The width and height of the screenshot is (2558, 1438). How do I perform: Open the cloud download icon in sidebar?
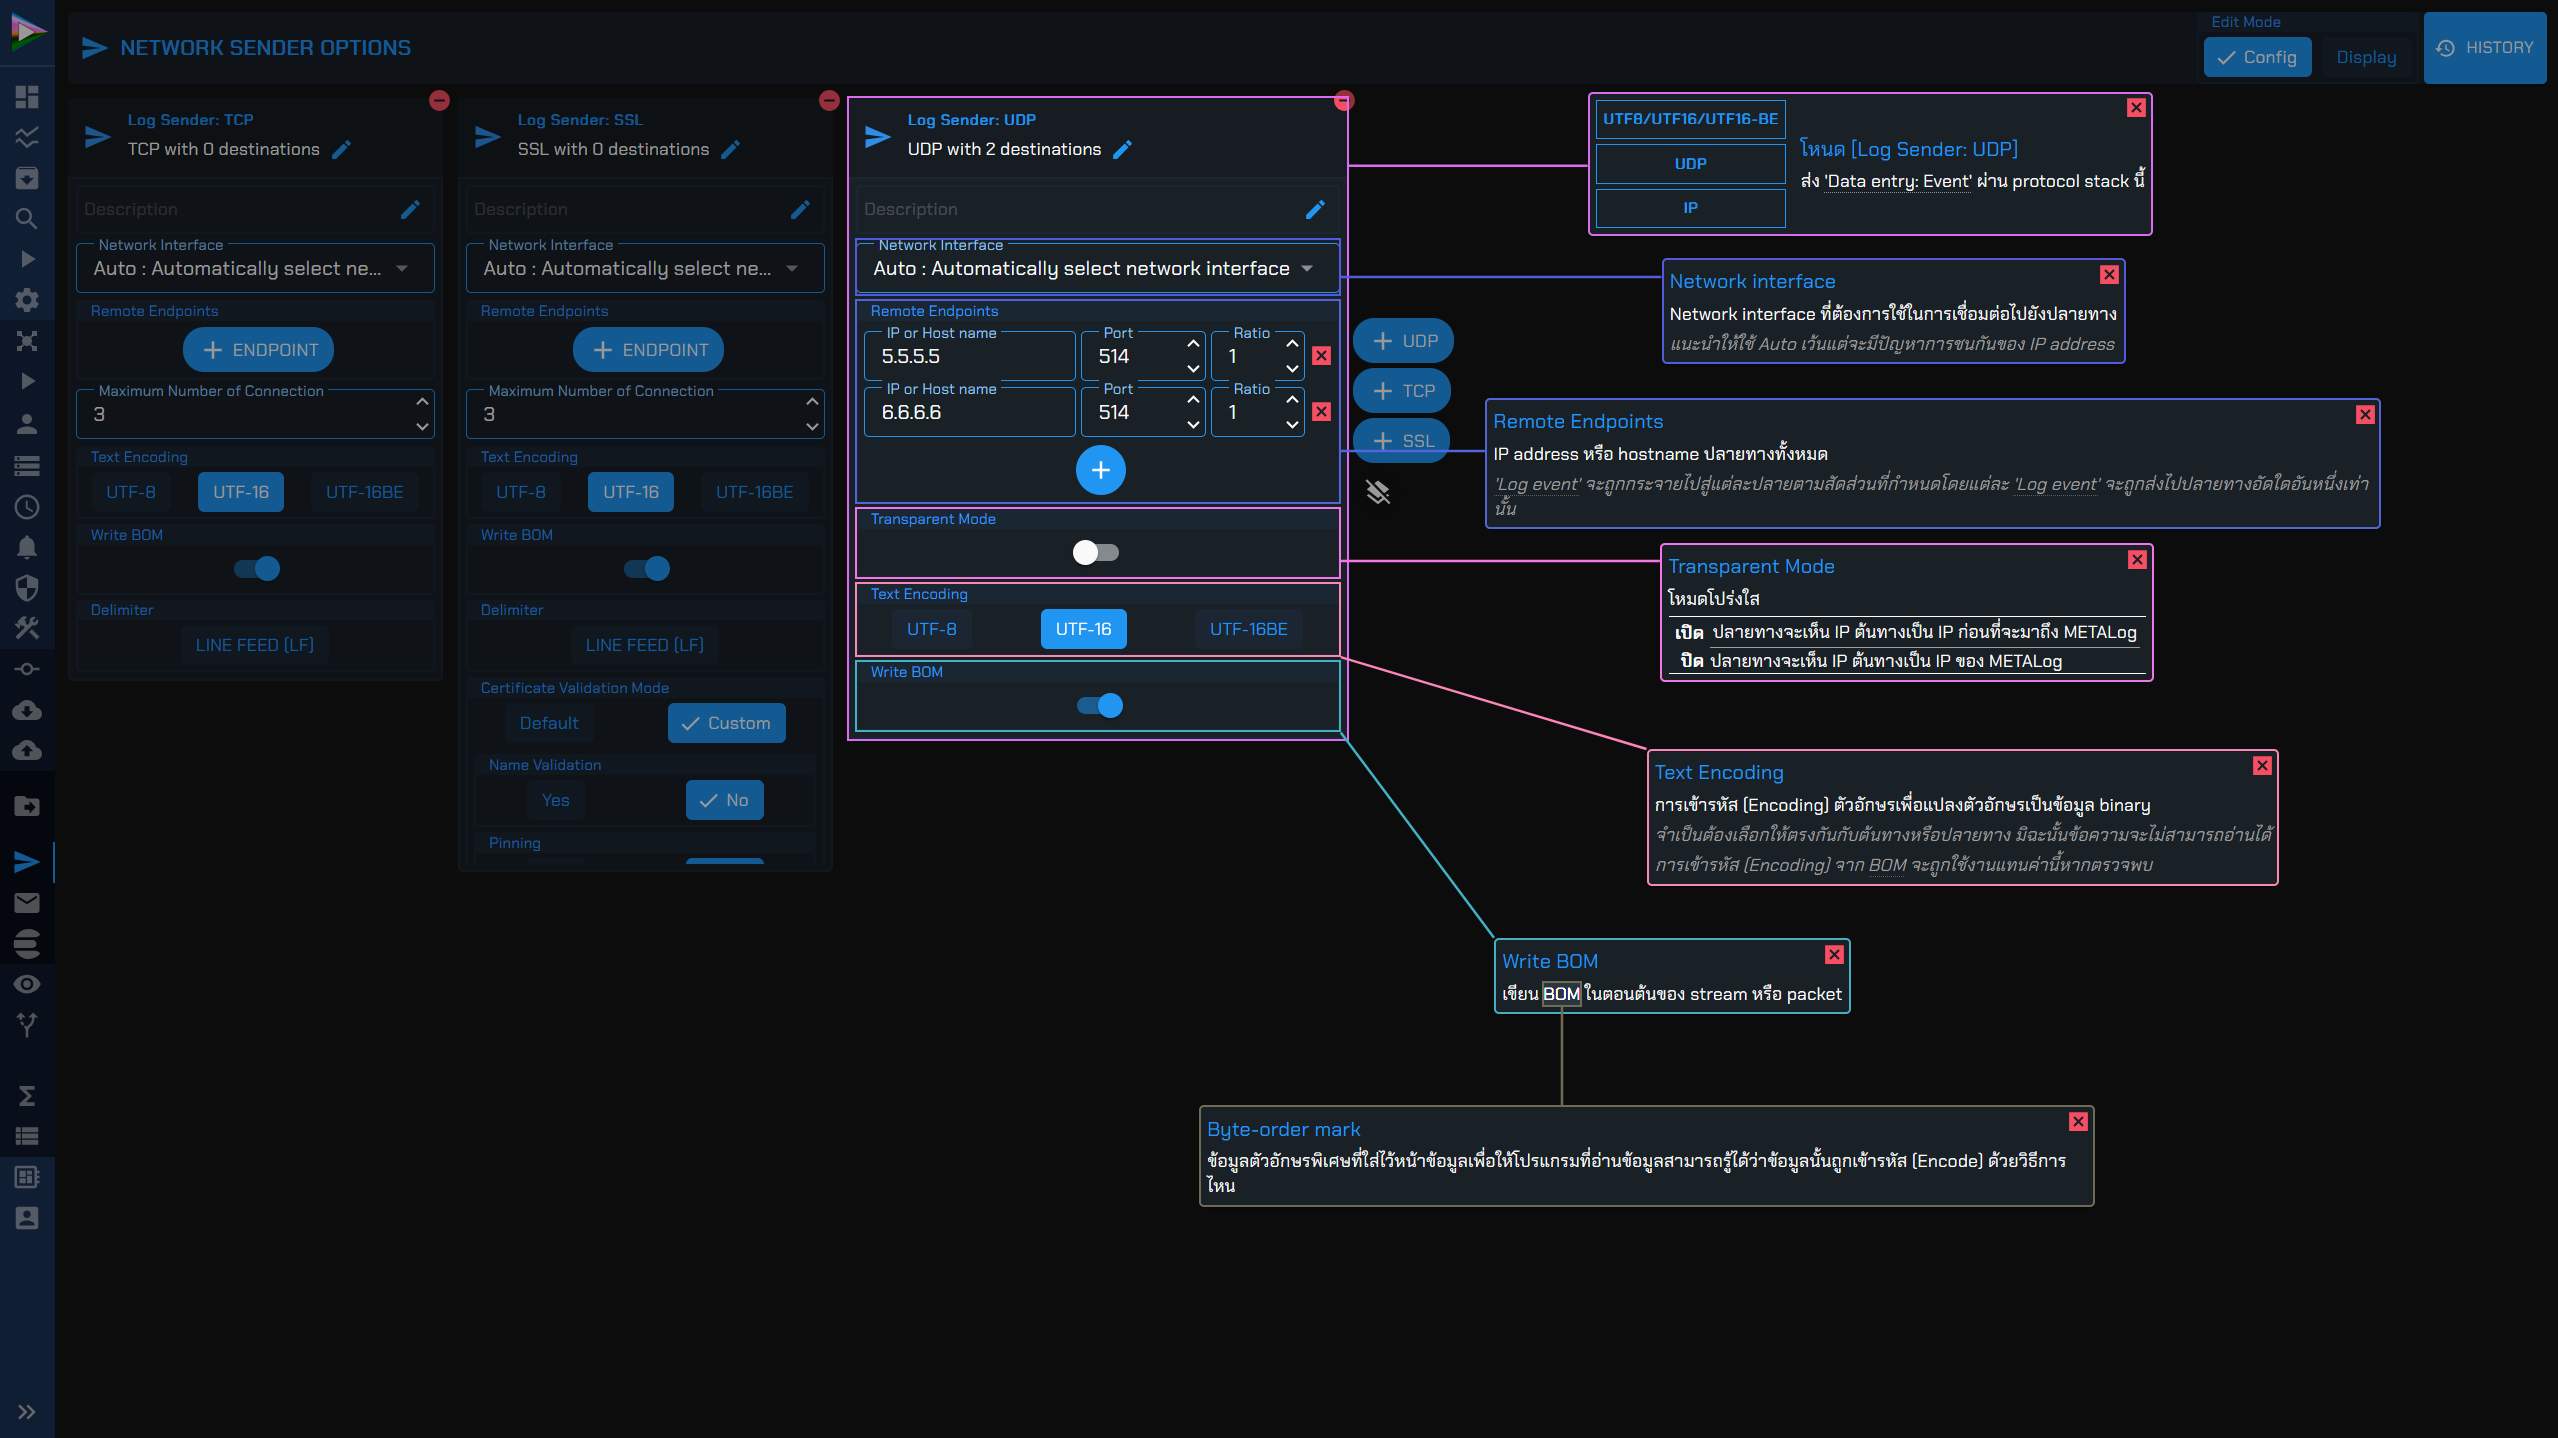tap(27, 710)
